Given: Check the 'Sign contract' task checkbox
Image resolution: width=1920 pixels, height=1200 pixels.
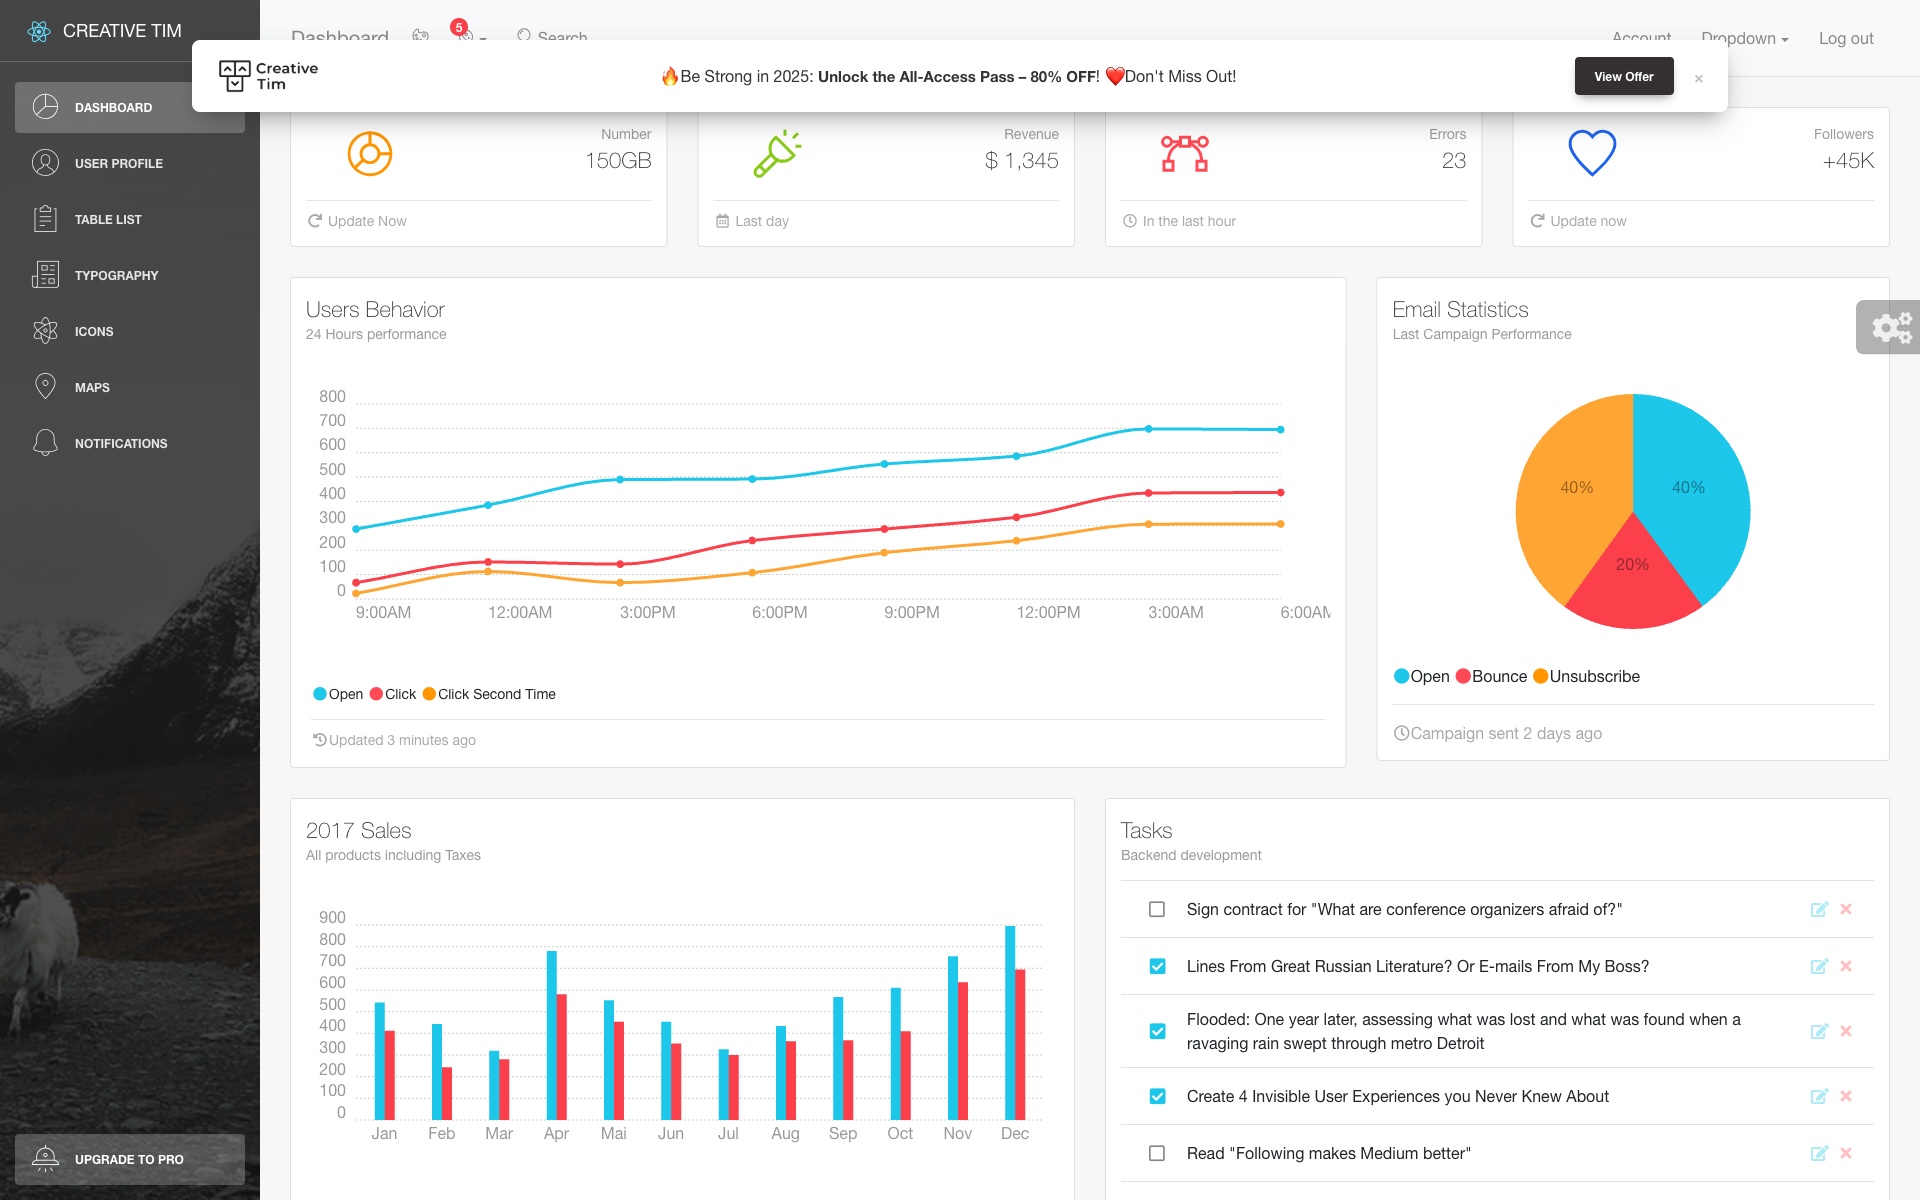Looking at the screenshot, I should 1157,909.
